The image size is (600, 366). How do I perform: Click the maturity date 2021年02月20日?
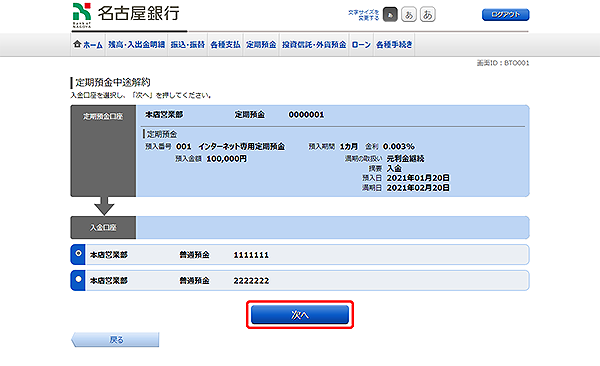(x=418, y=188)
